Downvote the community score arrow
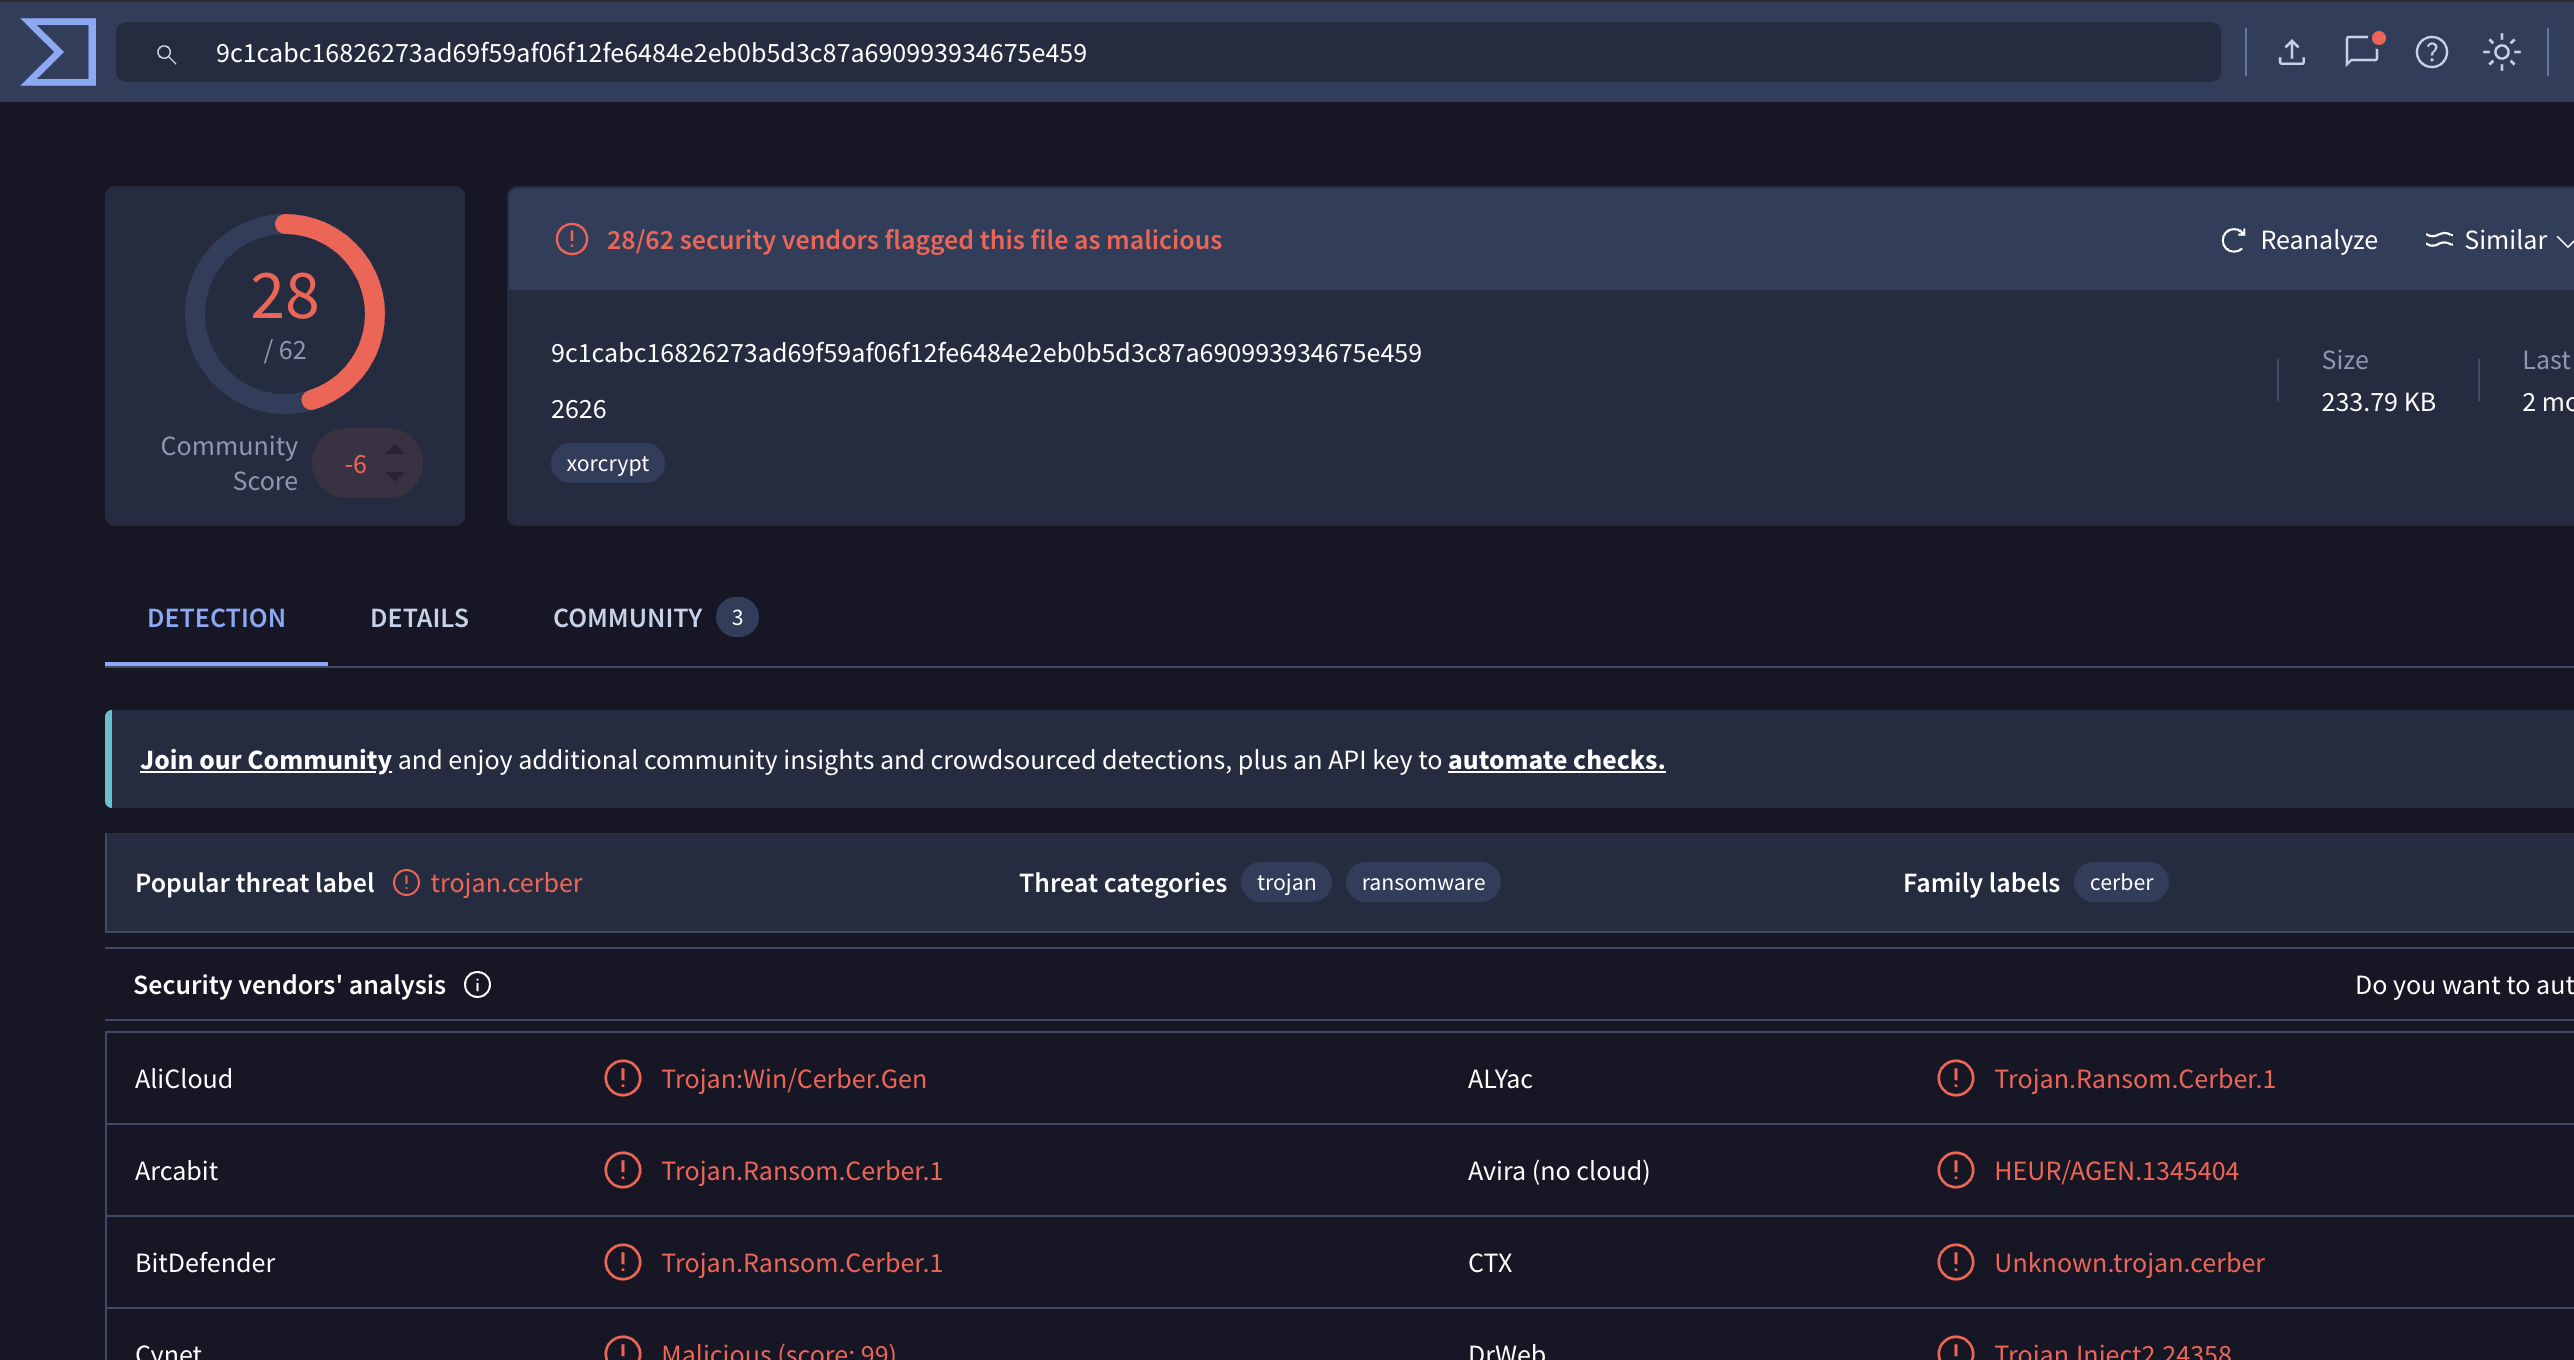The width and height of the screenshot is (2574, 1360). [x=395, y=477]
